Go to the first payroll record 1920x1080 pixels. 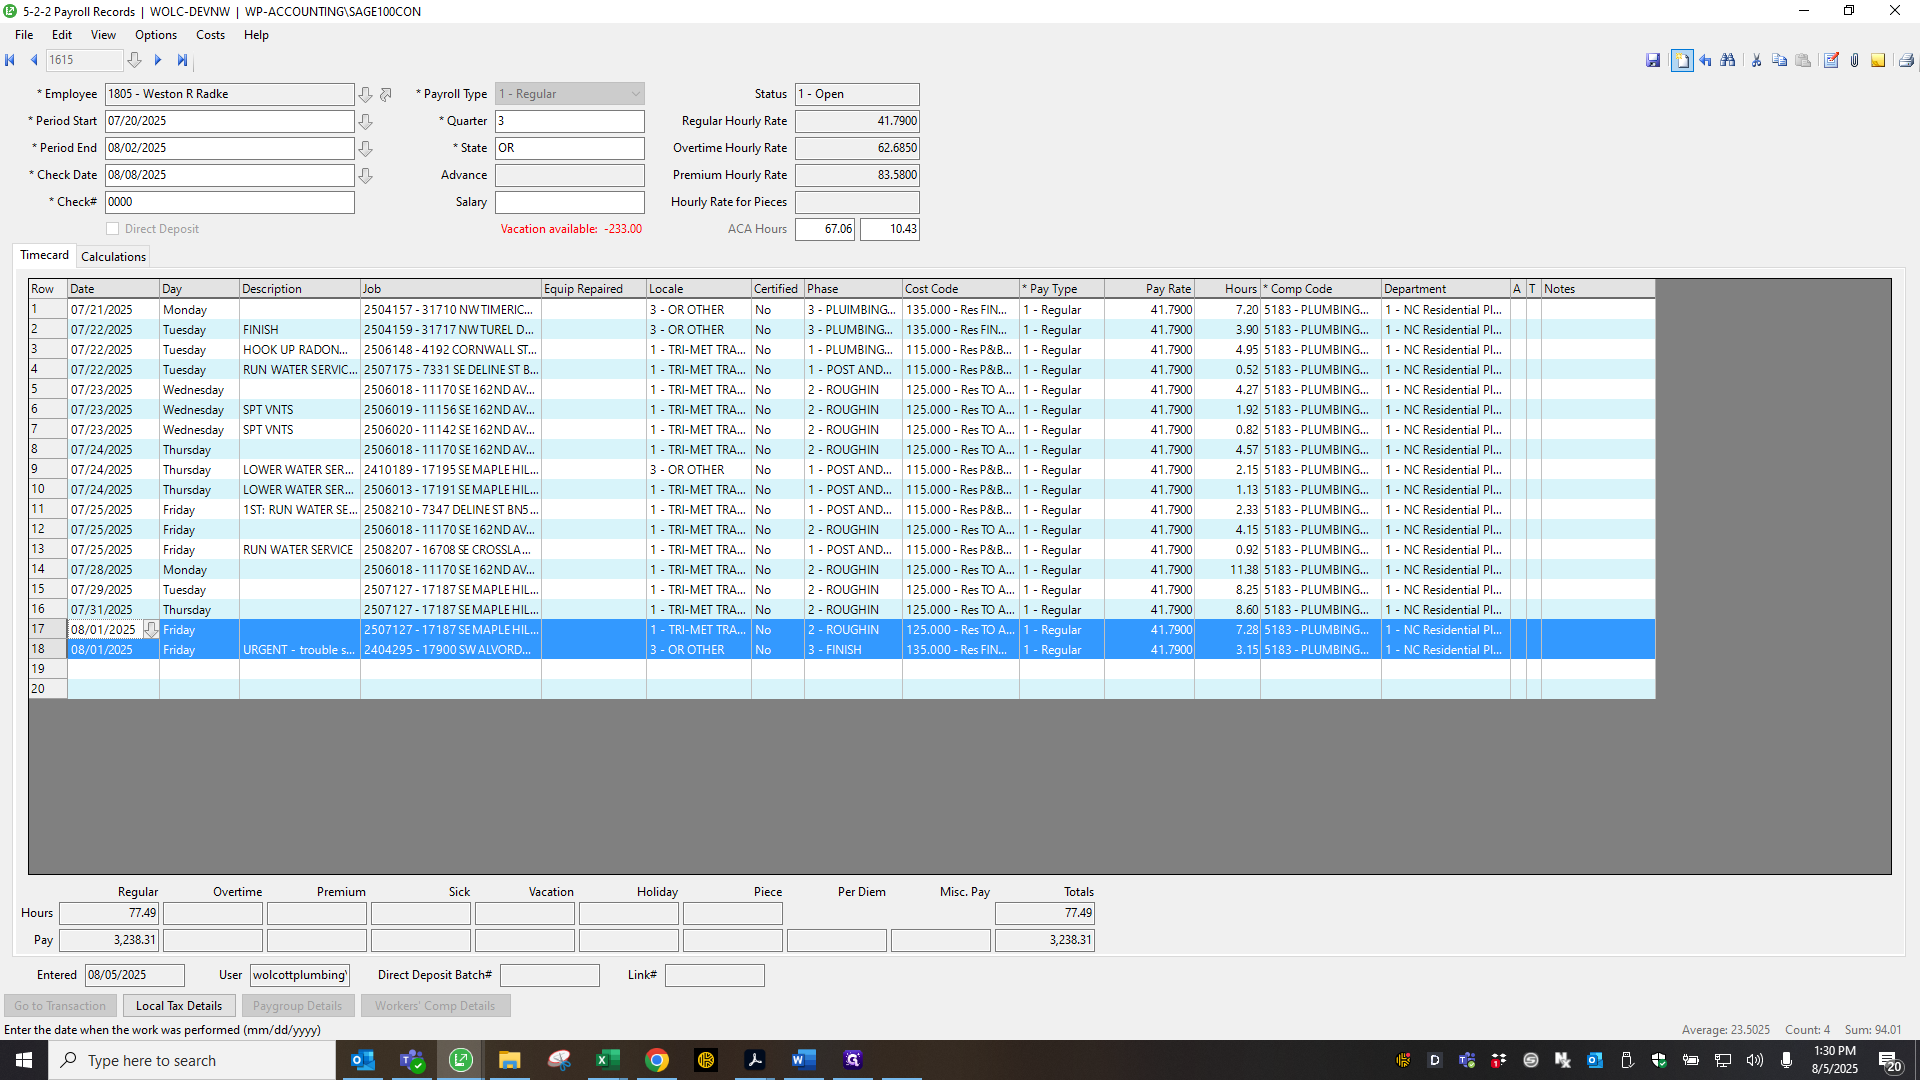10,60
